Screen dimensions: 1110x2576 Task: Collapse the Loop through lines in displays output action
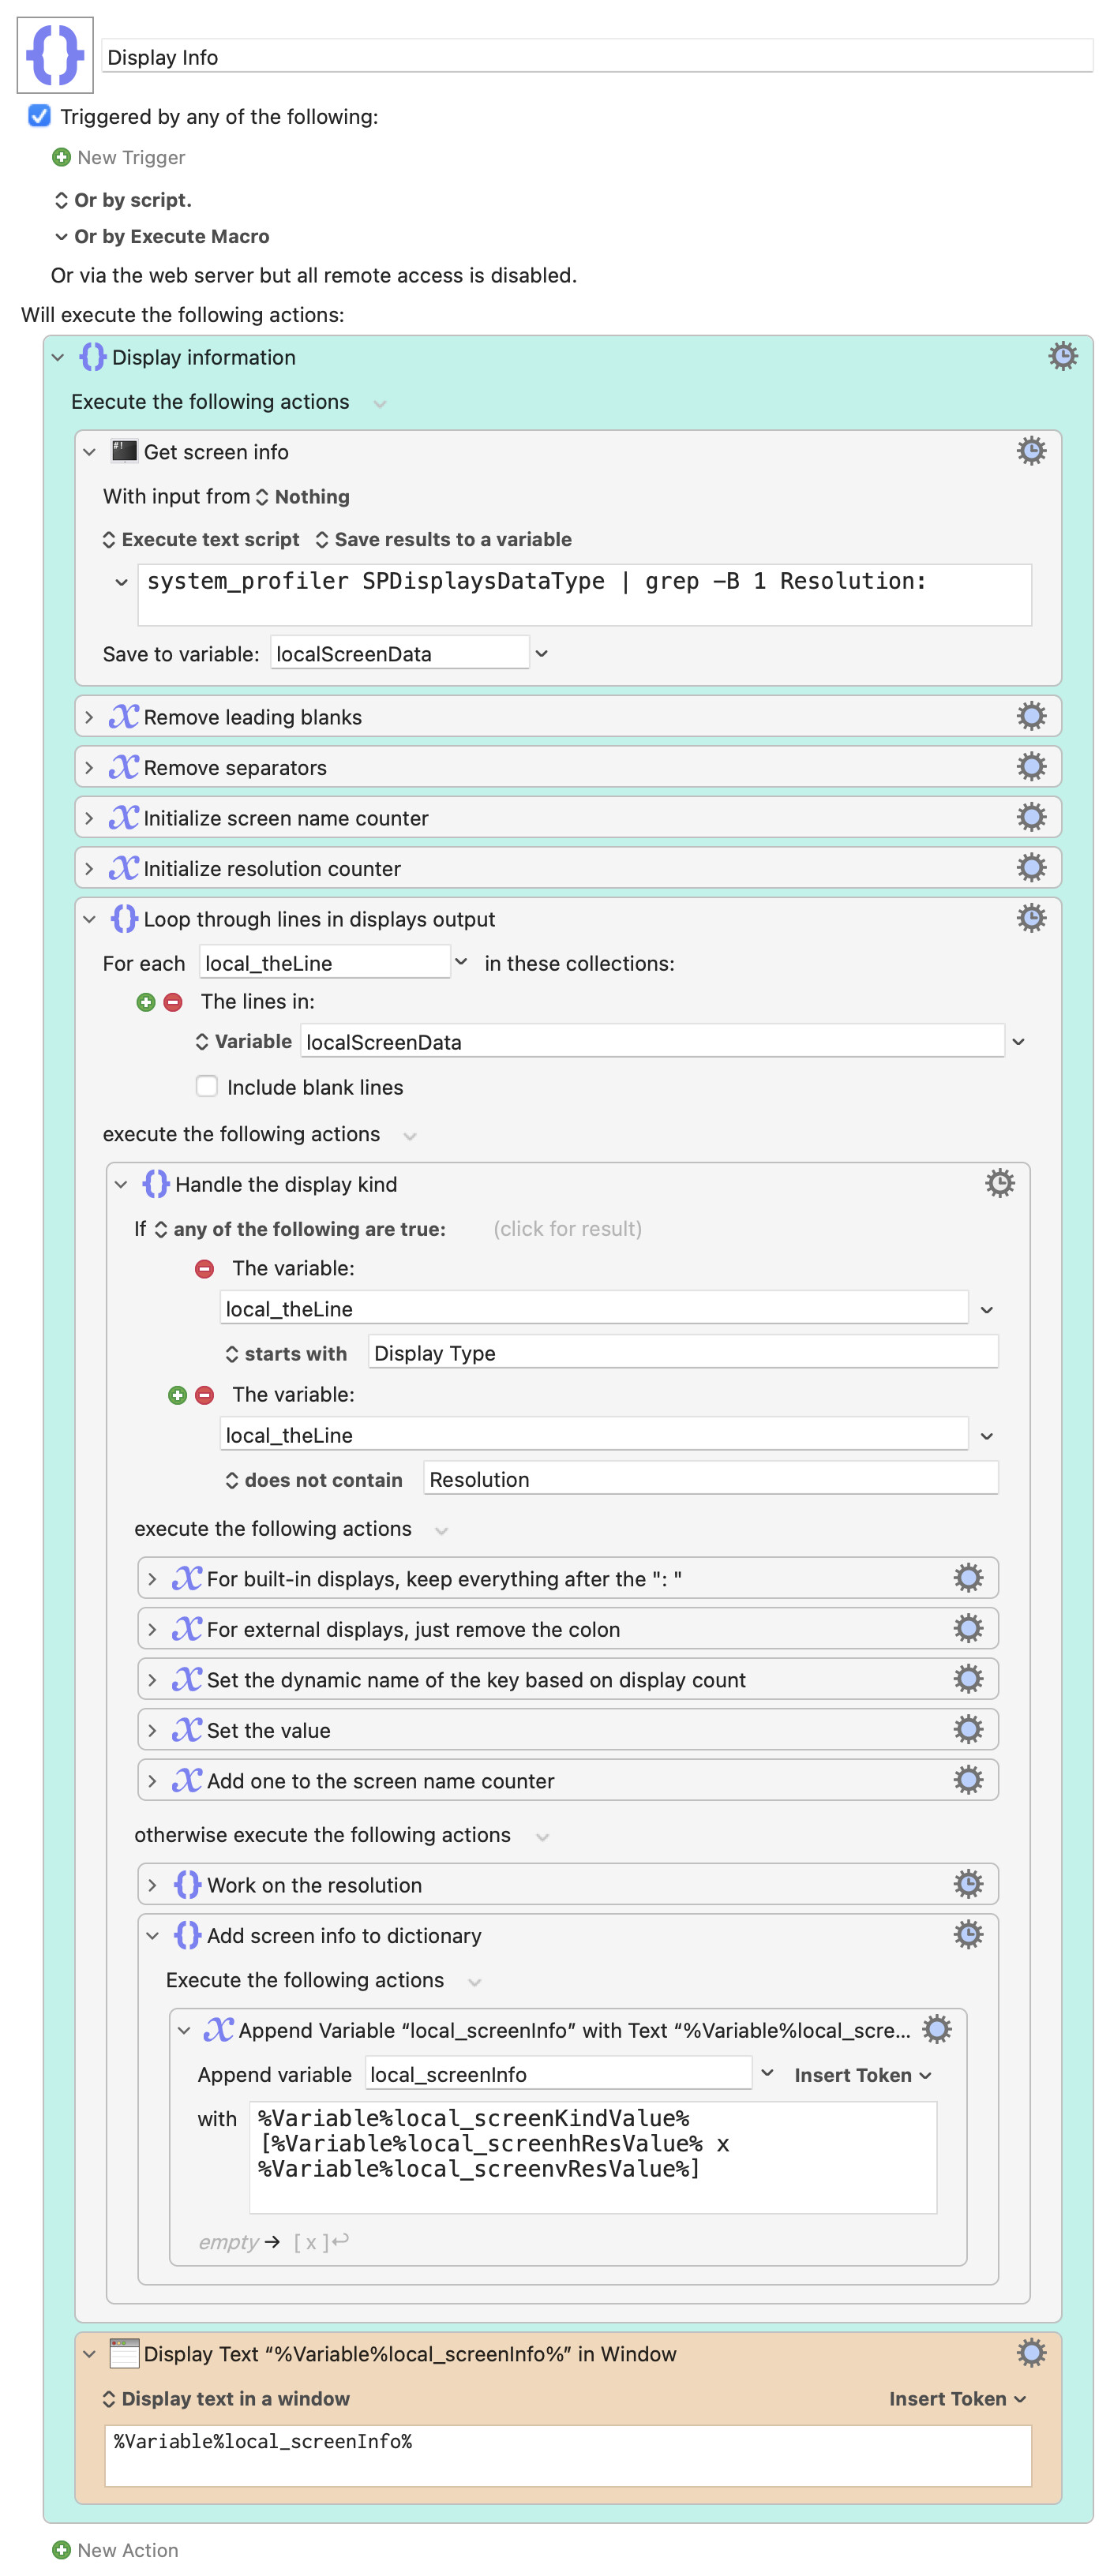(x=89, y=918)
